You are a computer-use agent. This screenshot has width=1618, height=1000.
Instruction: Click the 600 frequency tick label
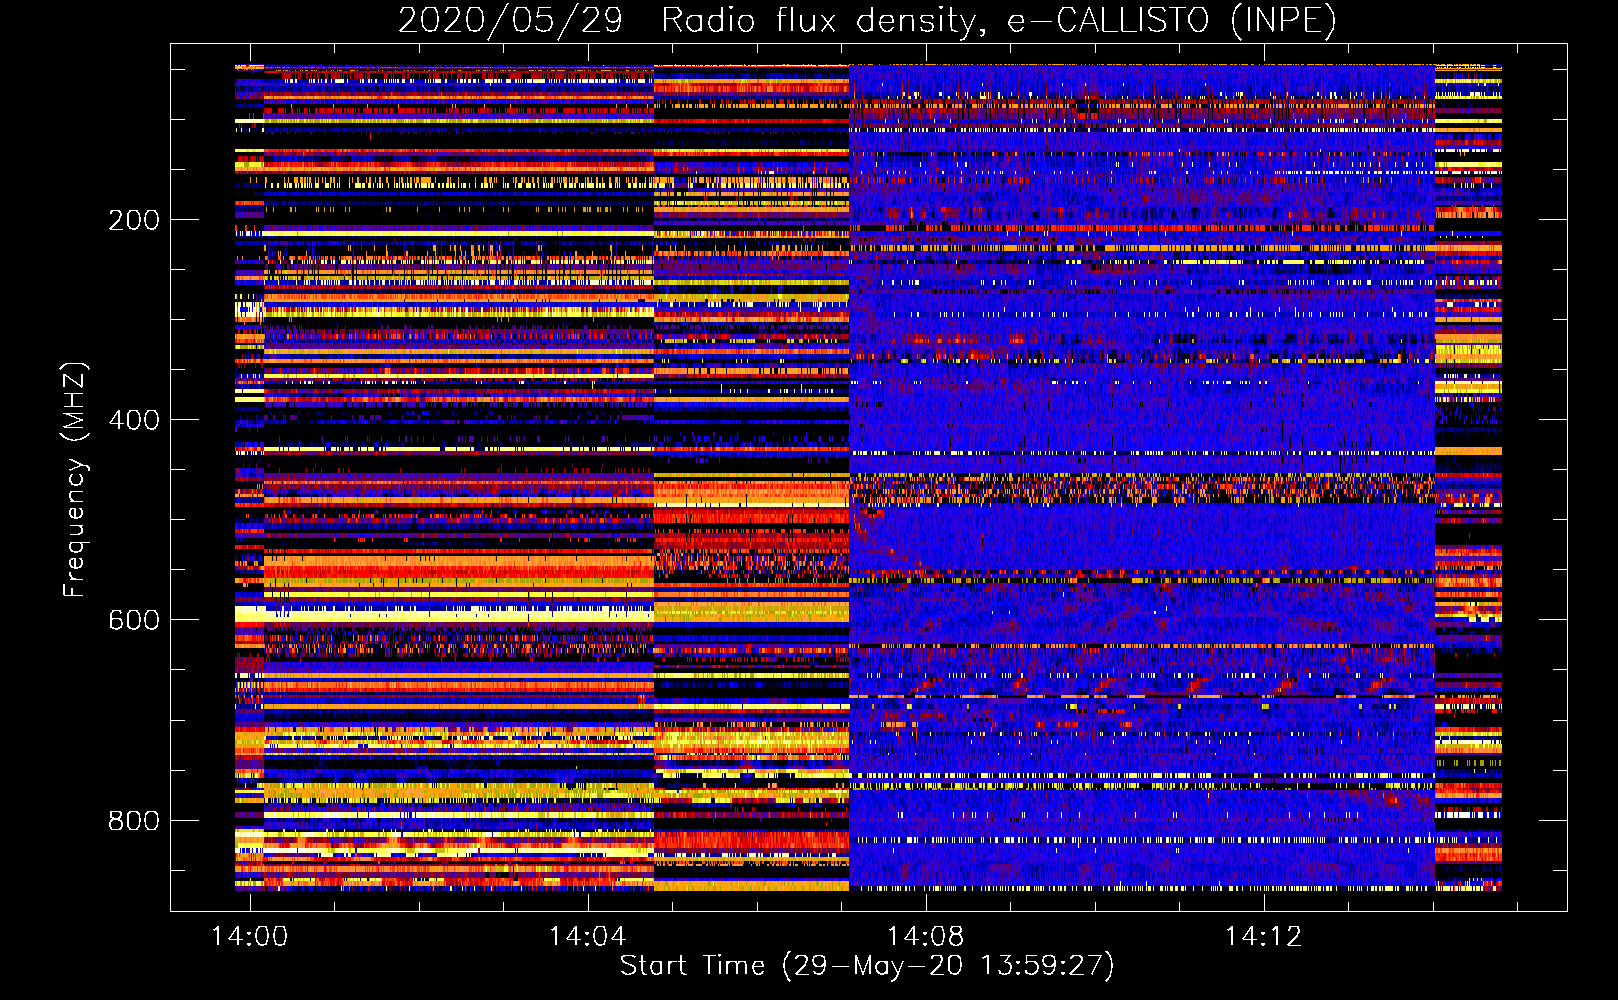[134, 620]
